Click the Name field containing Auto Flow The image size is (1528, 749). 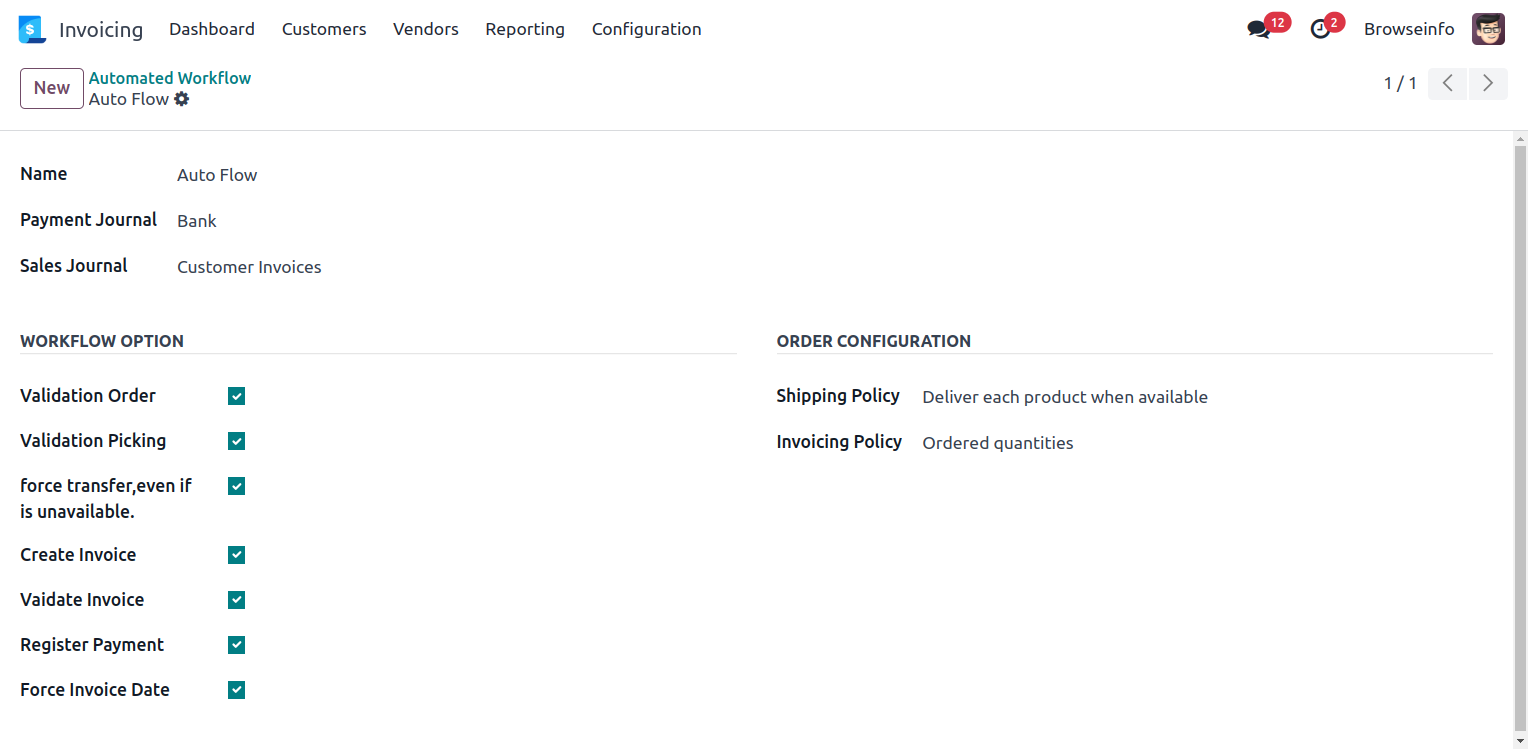point(217,175)
